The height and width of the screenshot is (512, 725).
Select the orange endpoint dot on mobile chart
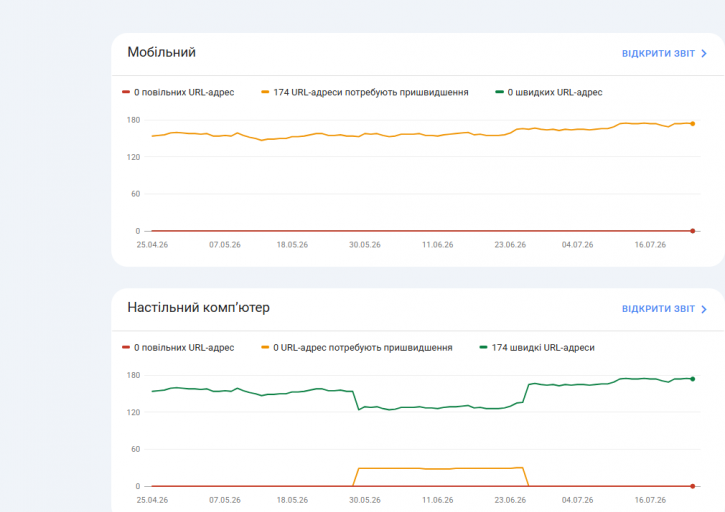point(693,123)
